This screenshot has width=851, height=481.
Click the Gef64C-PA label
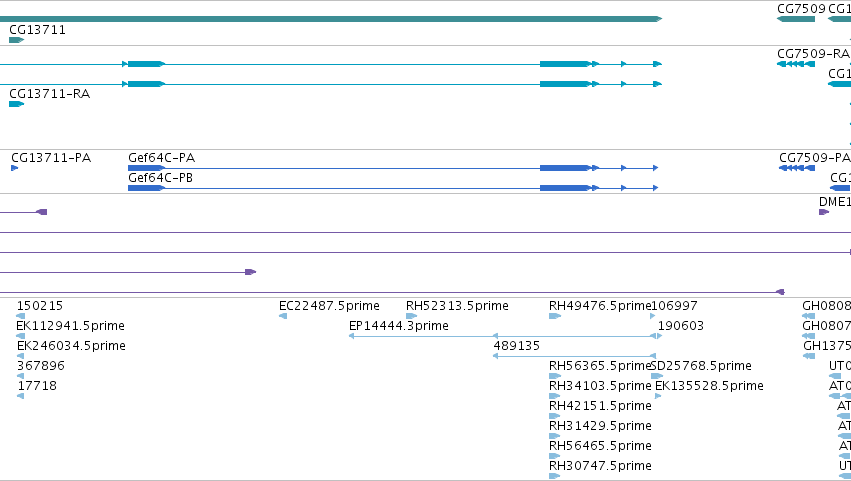[161, 158]
